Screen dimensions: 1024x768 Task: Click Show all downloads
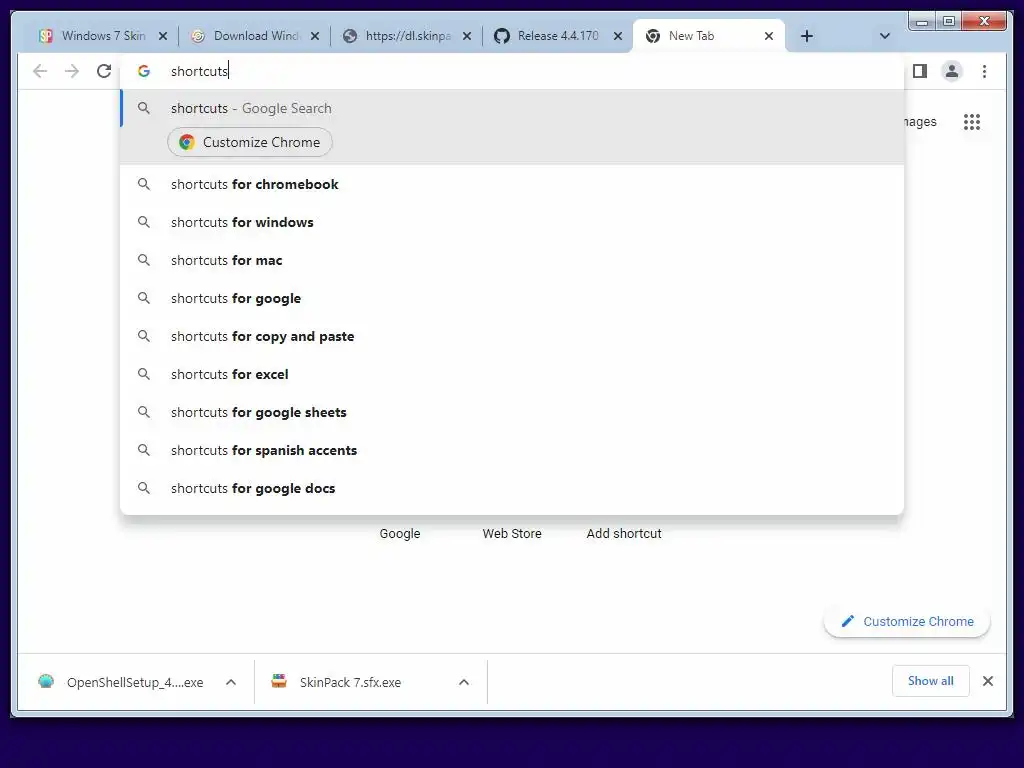[x=931, y=681]
